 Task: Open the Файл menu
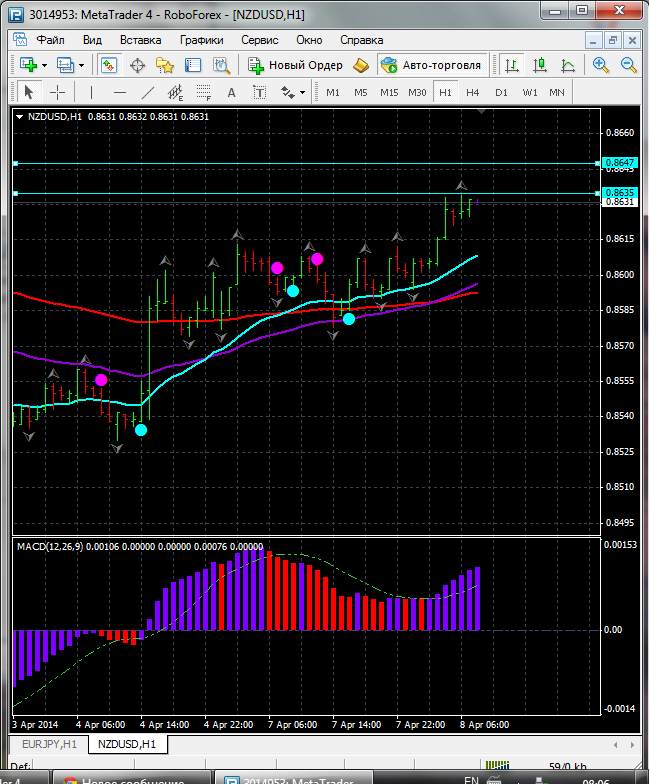50,40
